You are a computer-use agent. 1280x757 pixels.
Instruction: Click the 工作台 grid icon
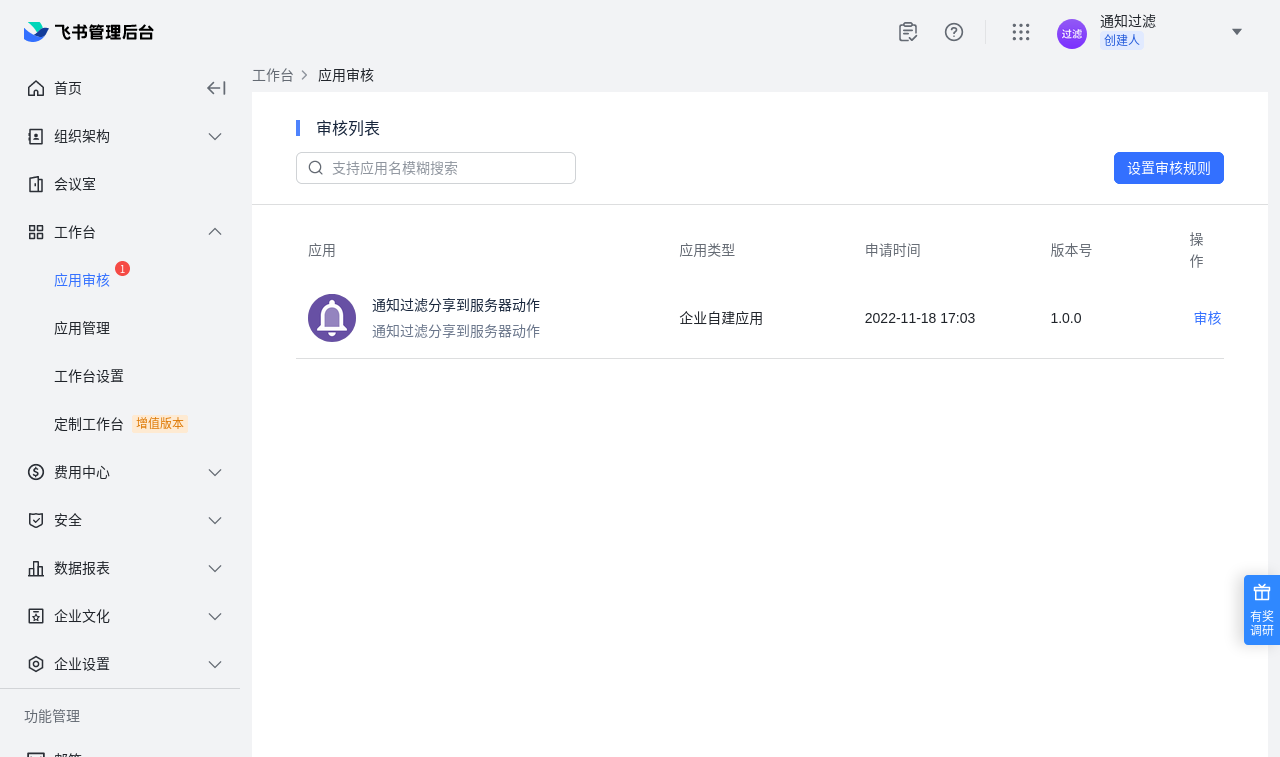click(36, 232)
